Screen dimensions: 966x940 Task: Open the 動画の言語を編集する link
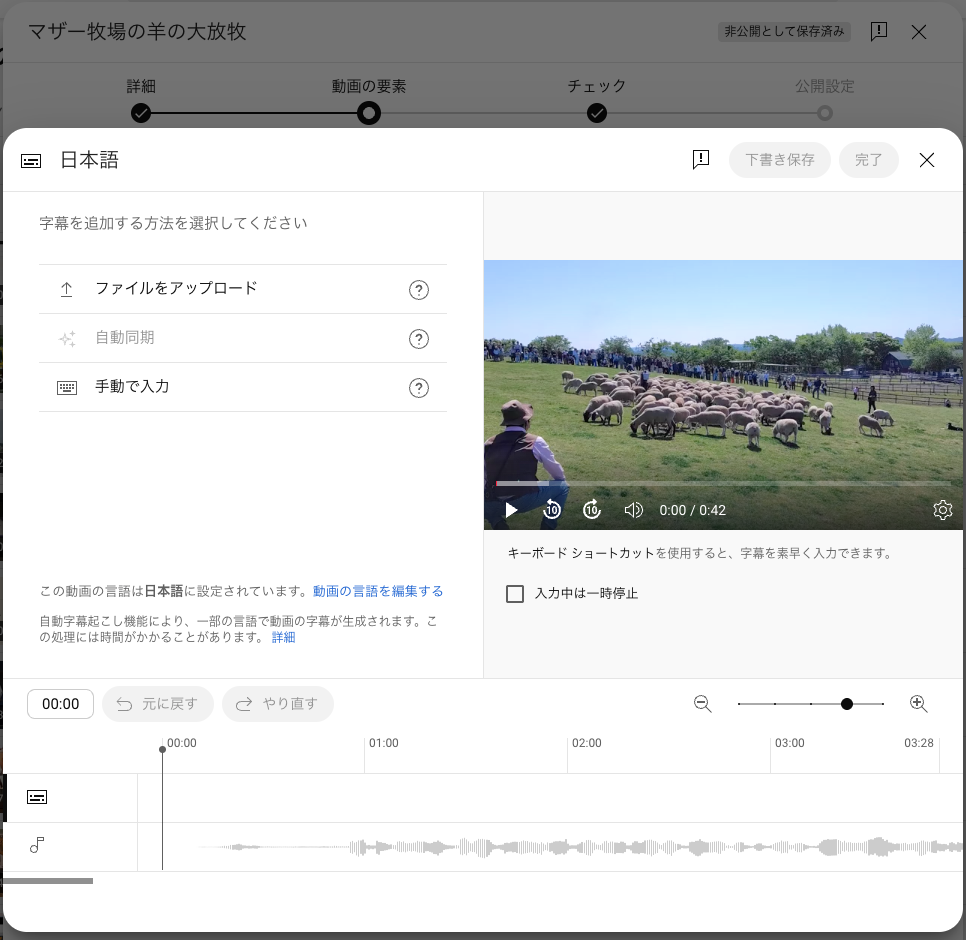[x=377, y=591]
